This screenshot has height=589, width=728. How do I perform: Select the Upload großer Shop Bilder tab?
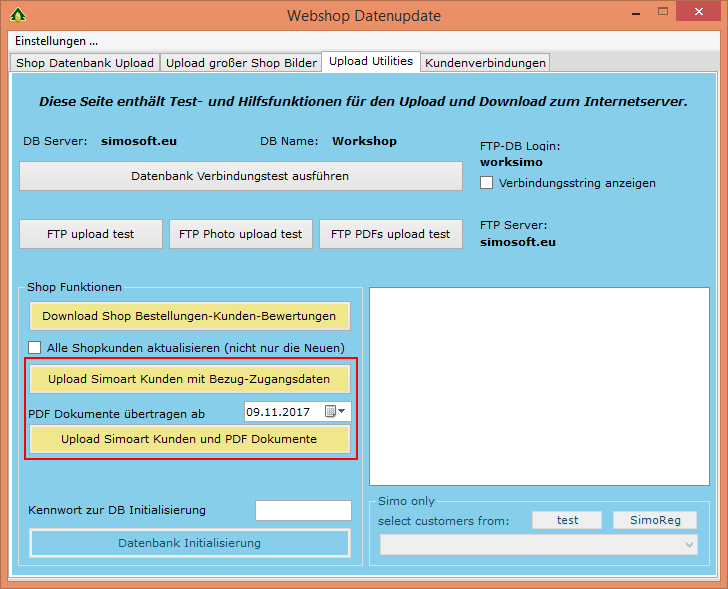click(241, 63)
